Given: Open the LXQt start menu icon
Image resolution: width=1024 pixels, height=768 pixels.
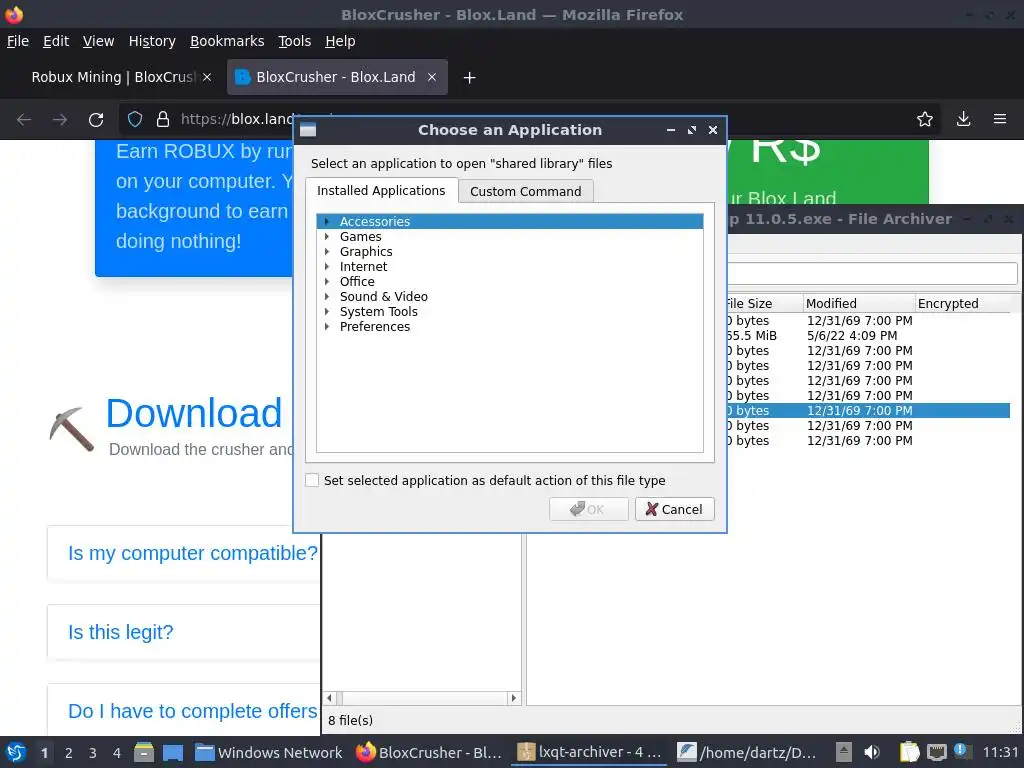Looking at the screenshot, I should point(15,752).
